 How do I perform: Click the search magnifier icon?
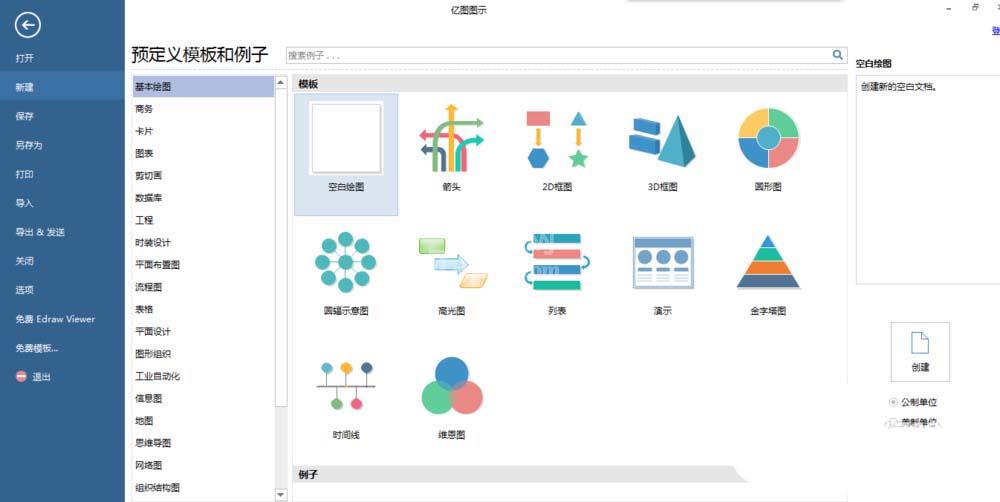click(837, 55)
